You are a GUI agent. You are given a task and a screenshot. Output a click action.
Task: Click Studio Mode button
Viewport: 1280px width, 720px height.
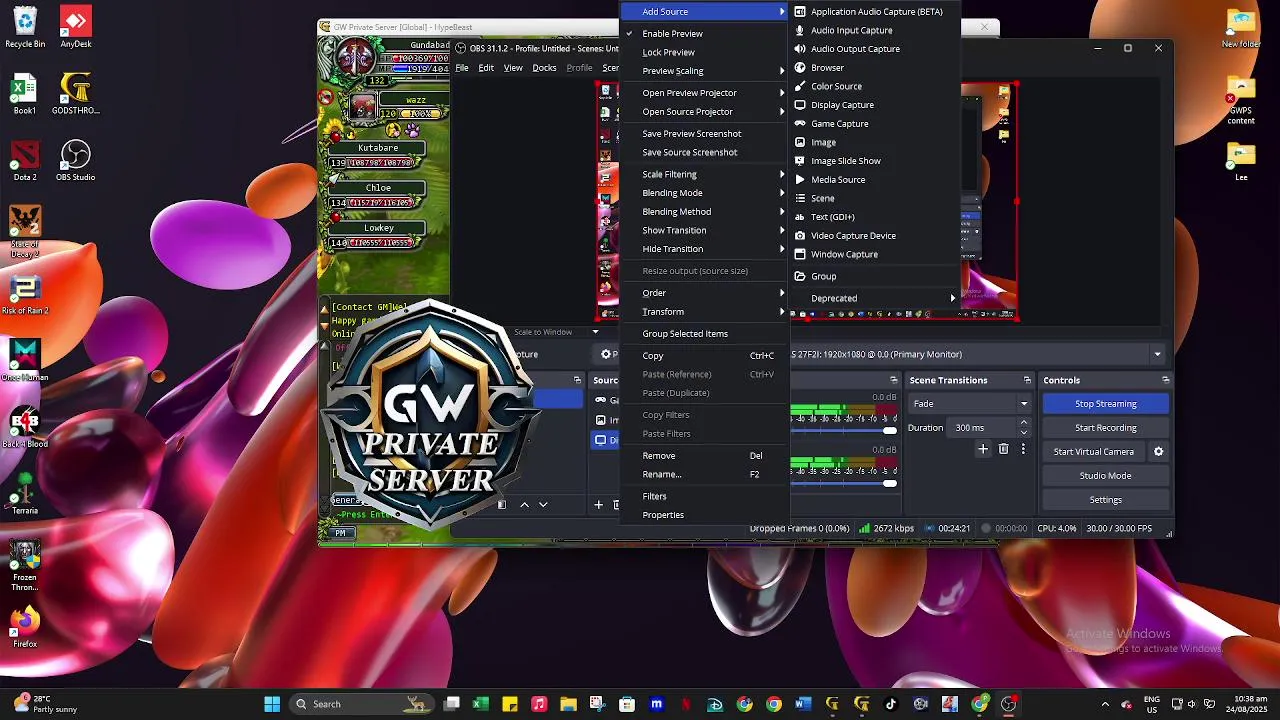click(1105, 476)
